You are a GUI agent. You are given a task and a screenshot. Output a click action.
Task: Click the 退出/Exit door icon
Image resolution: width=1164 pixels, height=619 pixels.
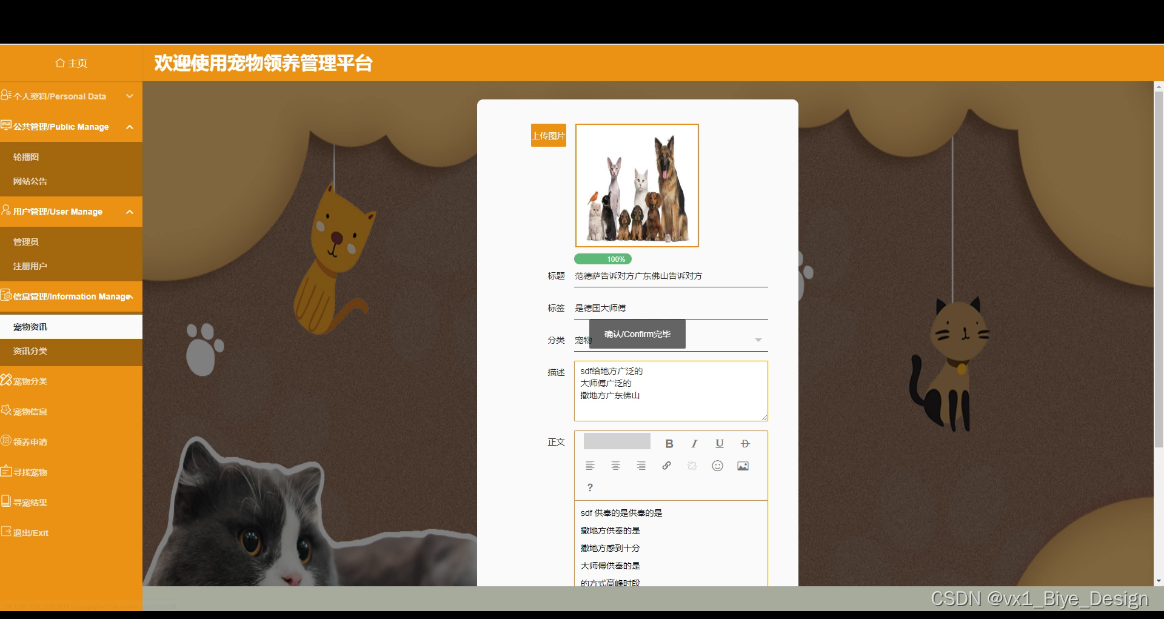click(x=6, y=531)
